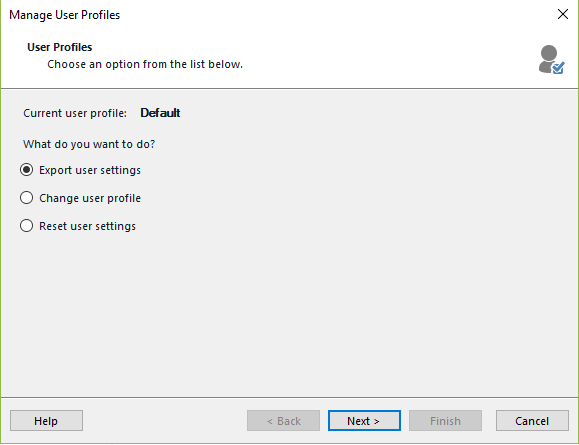This screenshot has width=579, height=445.
Task: Click the bold Default profile name
Action: [160, 113]
